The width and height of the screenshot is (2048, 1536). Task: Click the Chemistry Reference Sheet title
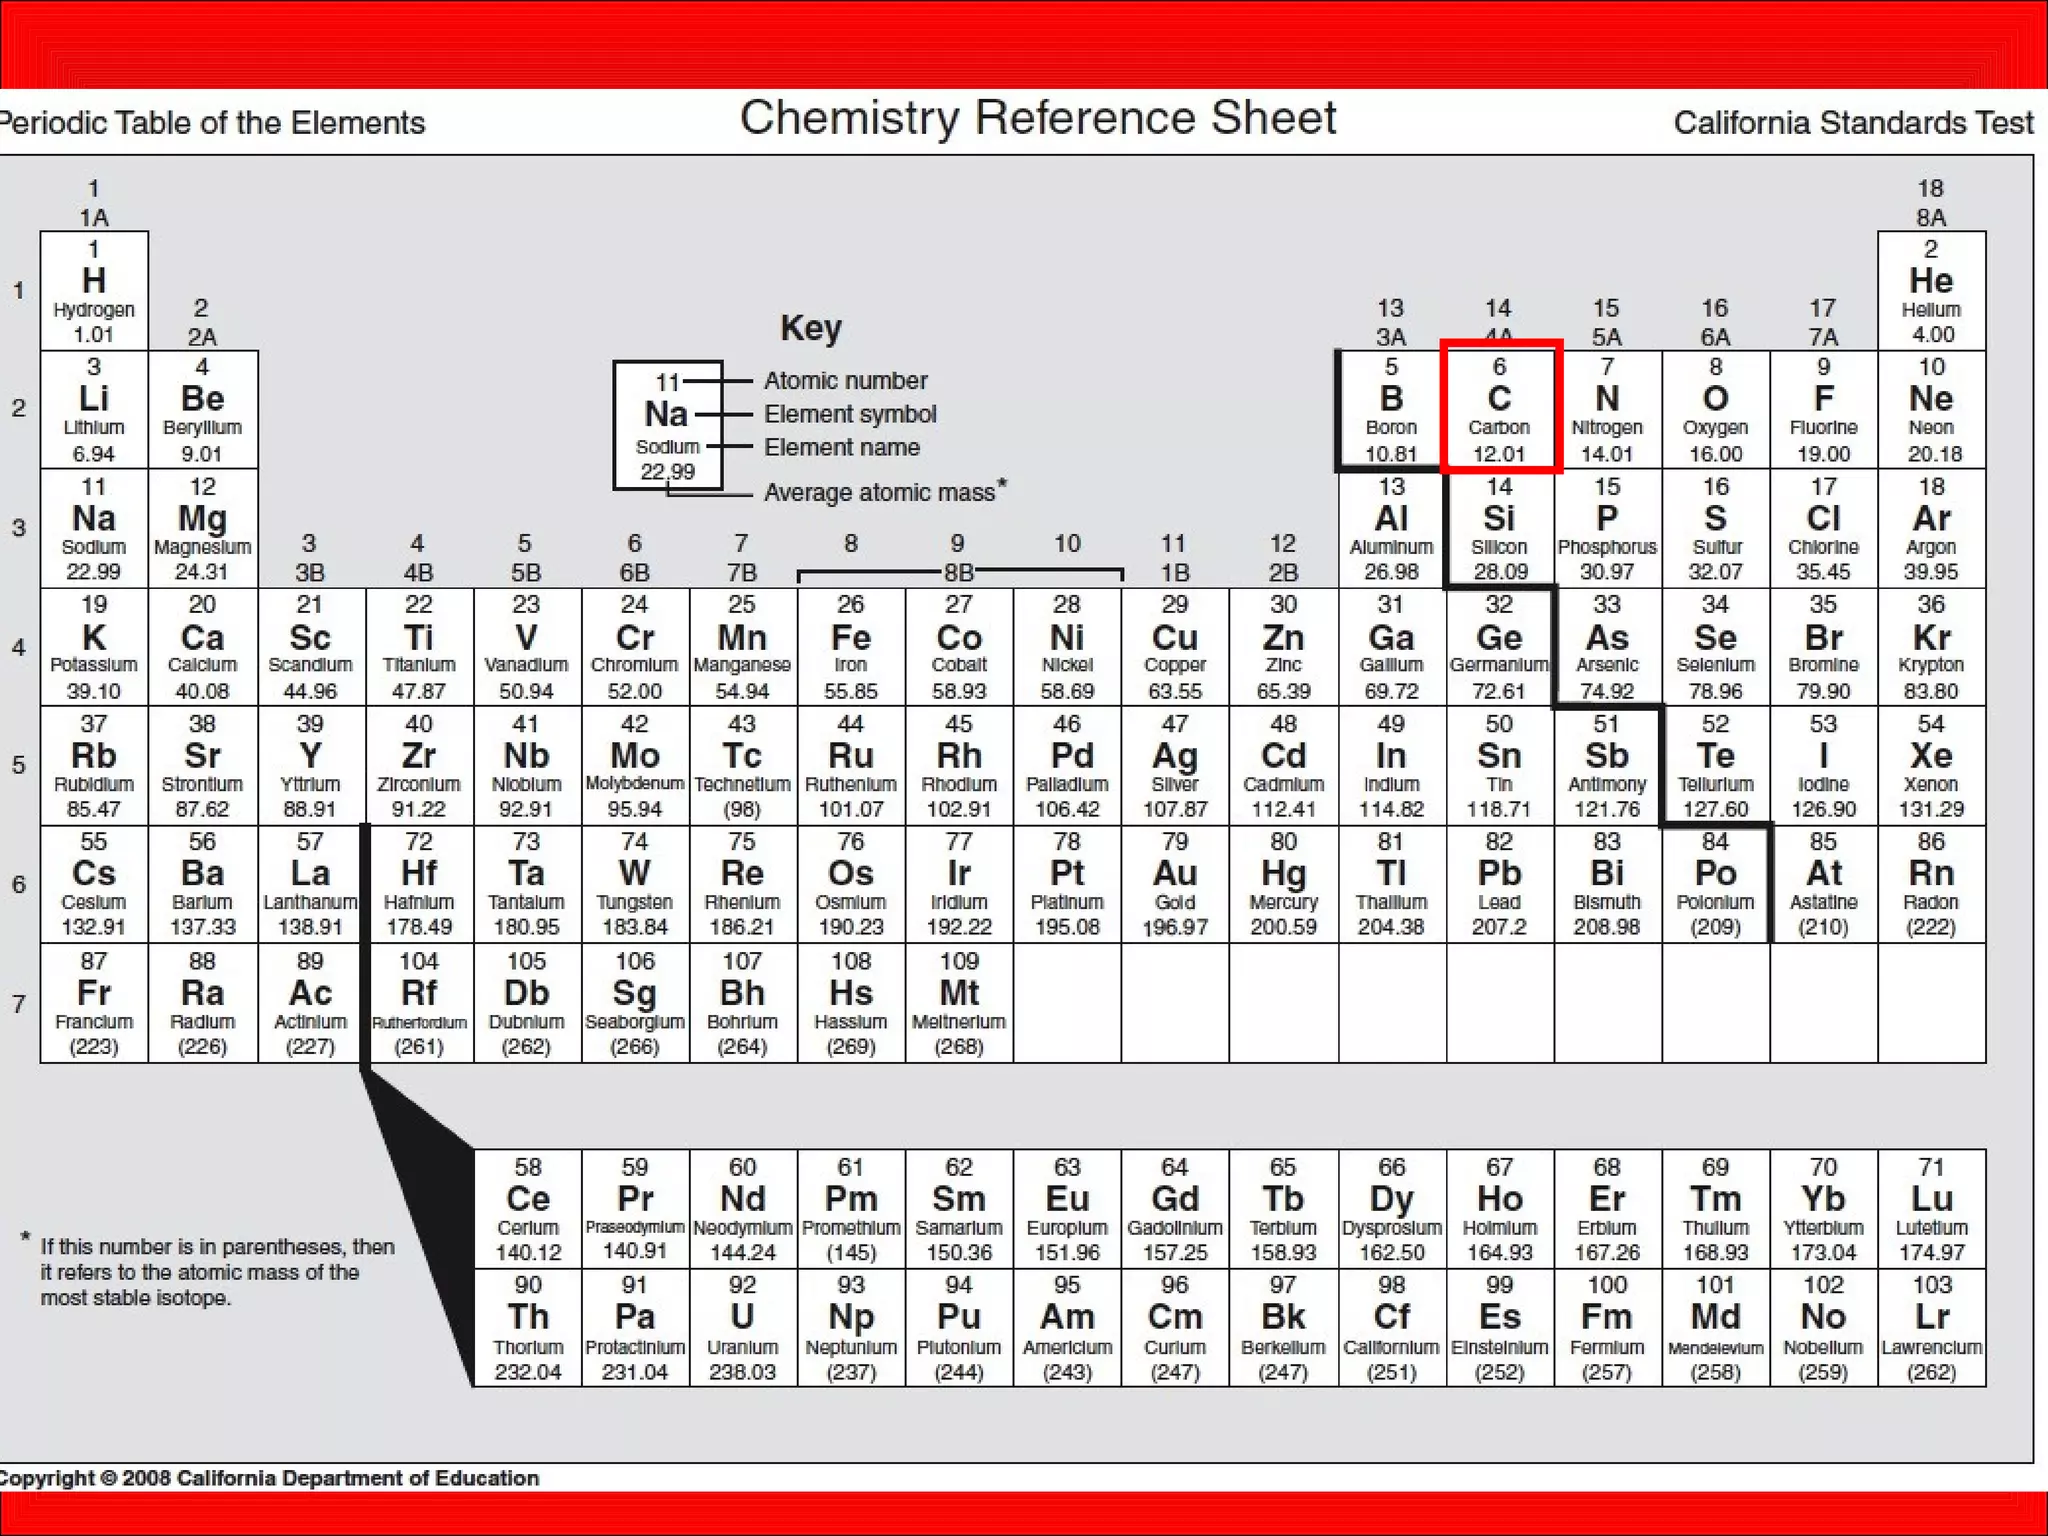(1037, 118)
